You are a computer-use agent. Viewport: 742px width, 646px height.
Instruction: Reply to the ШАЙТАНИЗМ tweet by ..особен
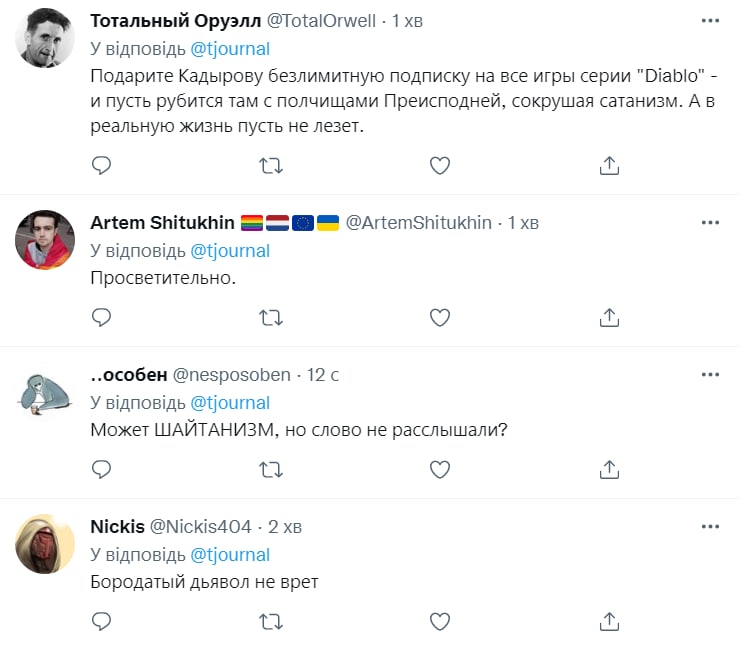pos(101,468)
